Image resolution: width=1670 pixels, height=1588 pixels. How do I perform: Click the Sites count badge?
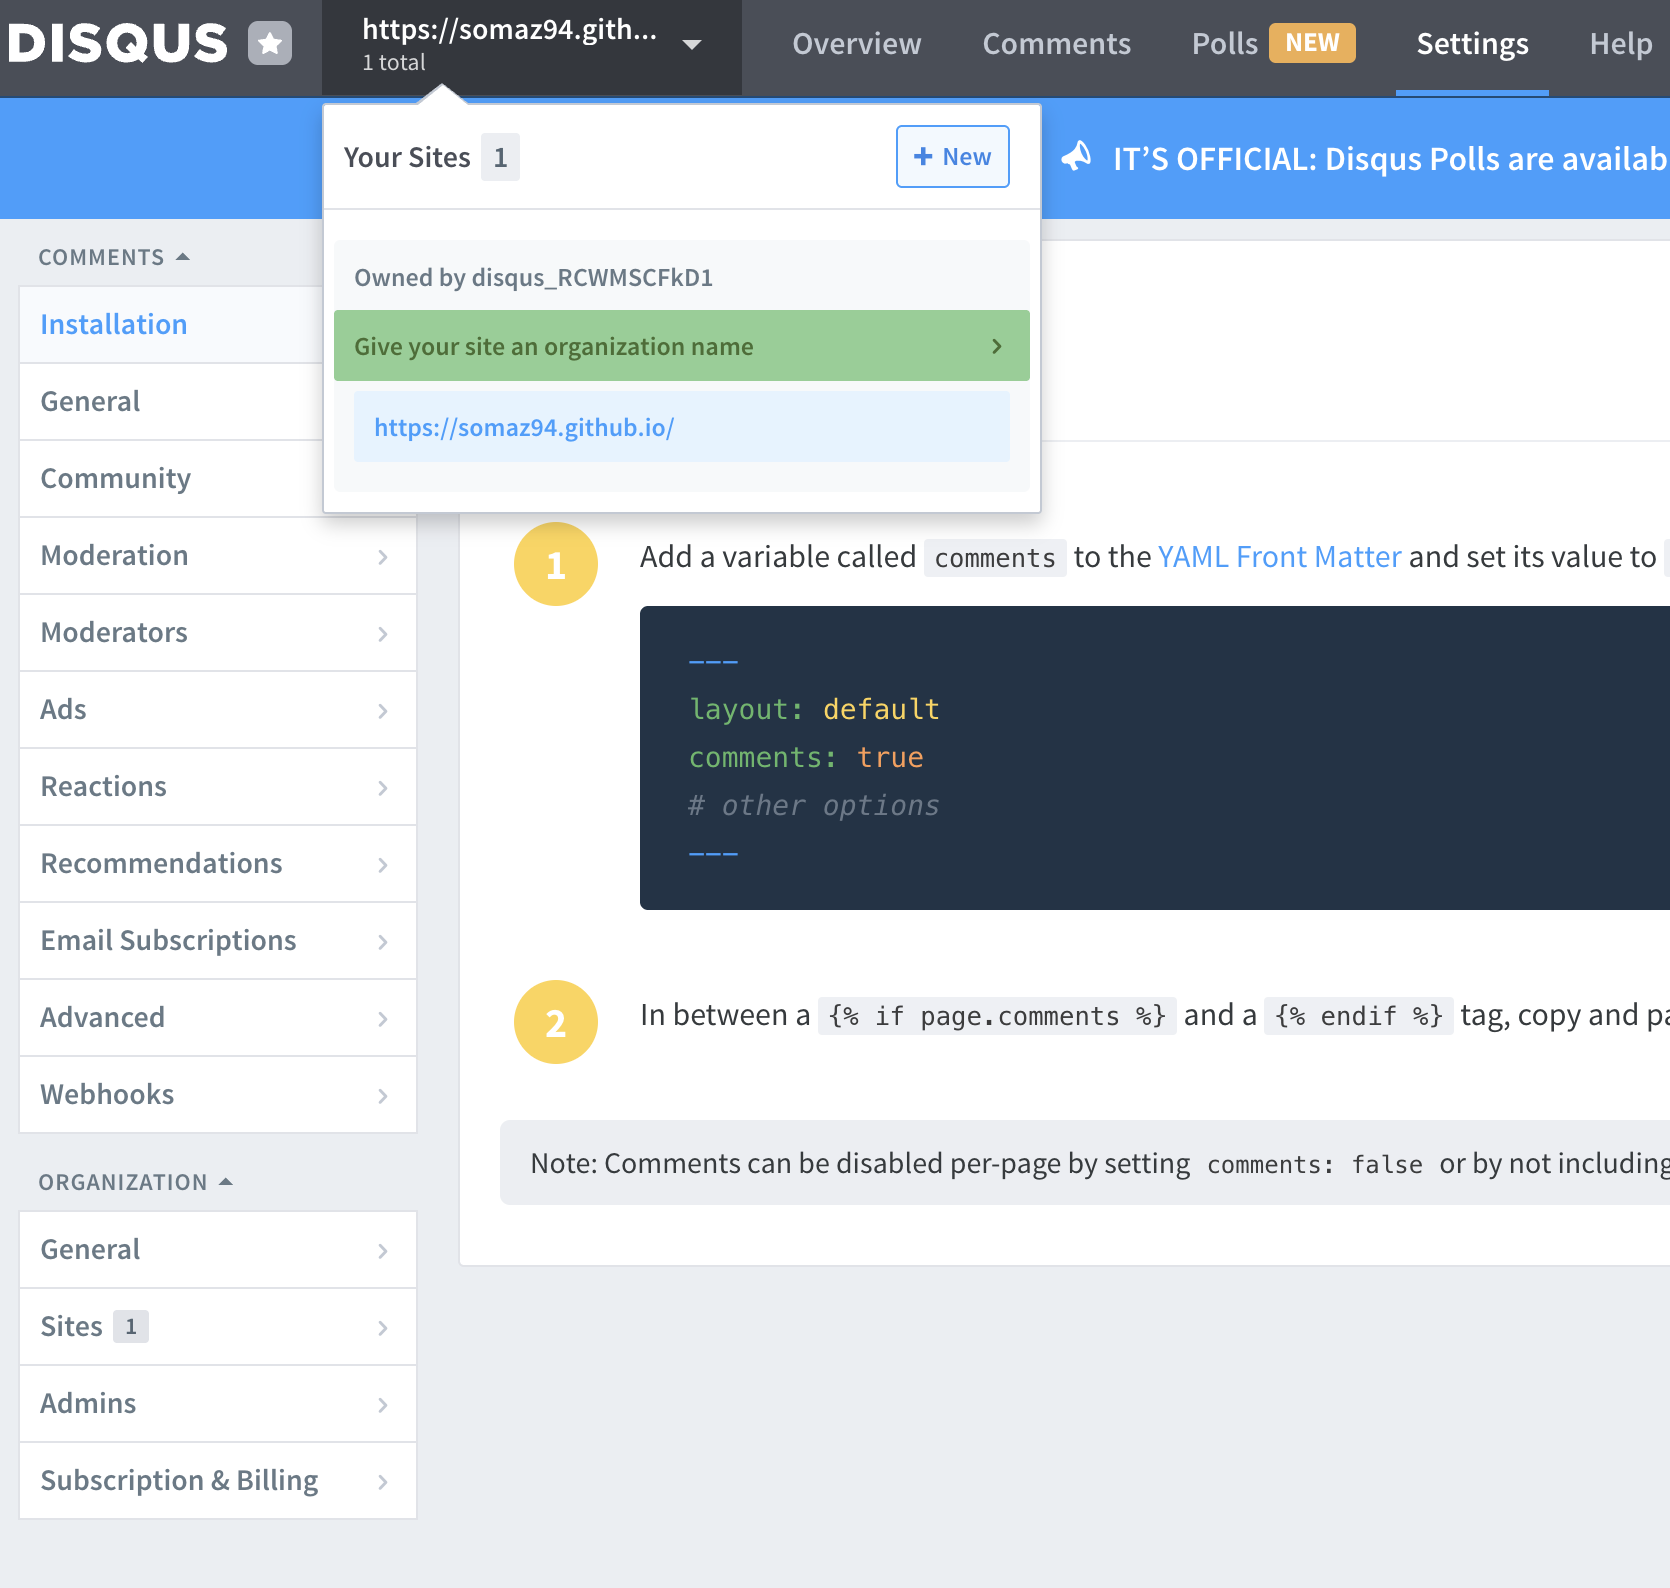pyautogui.click(x=131, y=1326)
